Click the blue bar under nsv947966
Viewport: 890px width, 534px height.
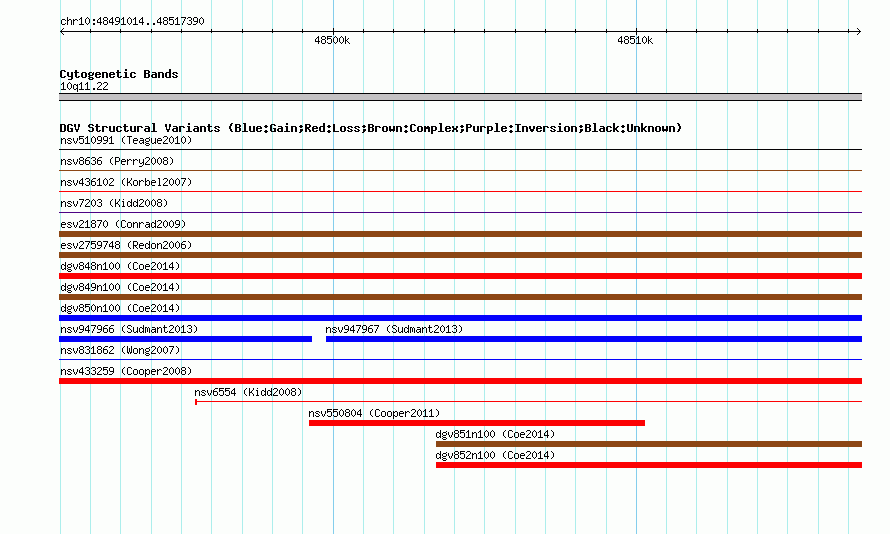click(186, 339)
